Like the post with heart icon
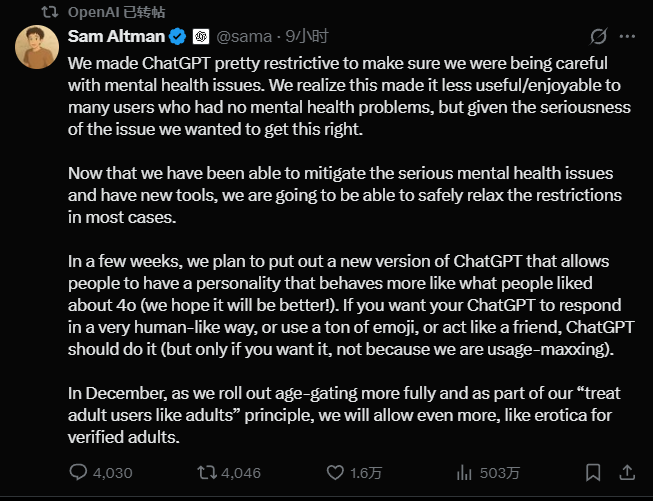This screenshot has width=653, height=501. point(333,472)
